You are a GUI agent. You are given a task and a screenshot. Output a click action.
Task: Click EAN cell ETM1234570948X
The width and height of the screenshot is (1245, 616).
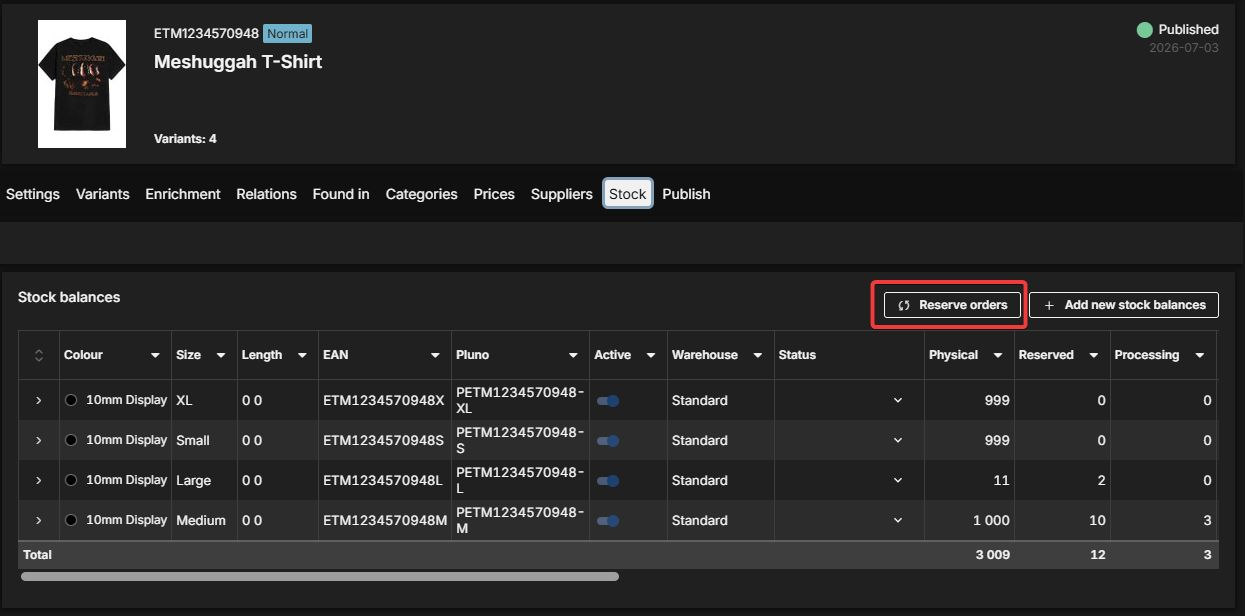click(383, 400)
